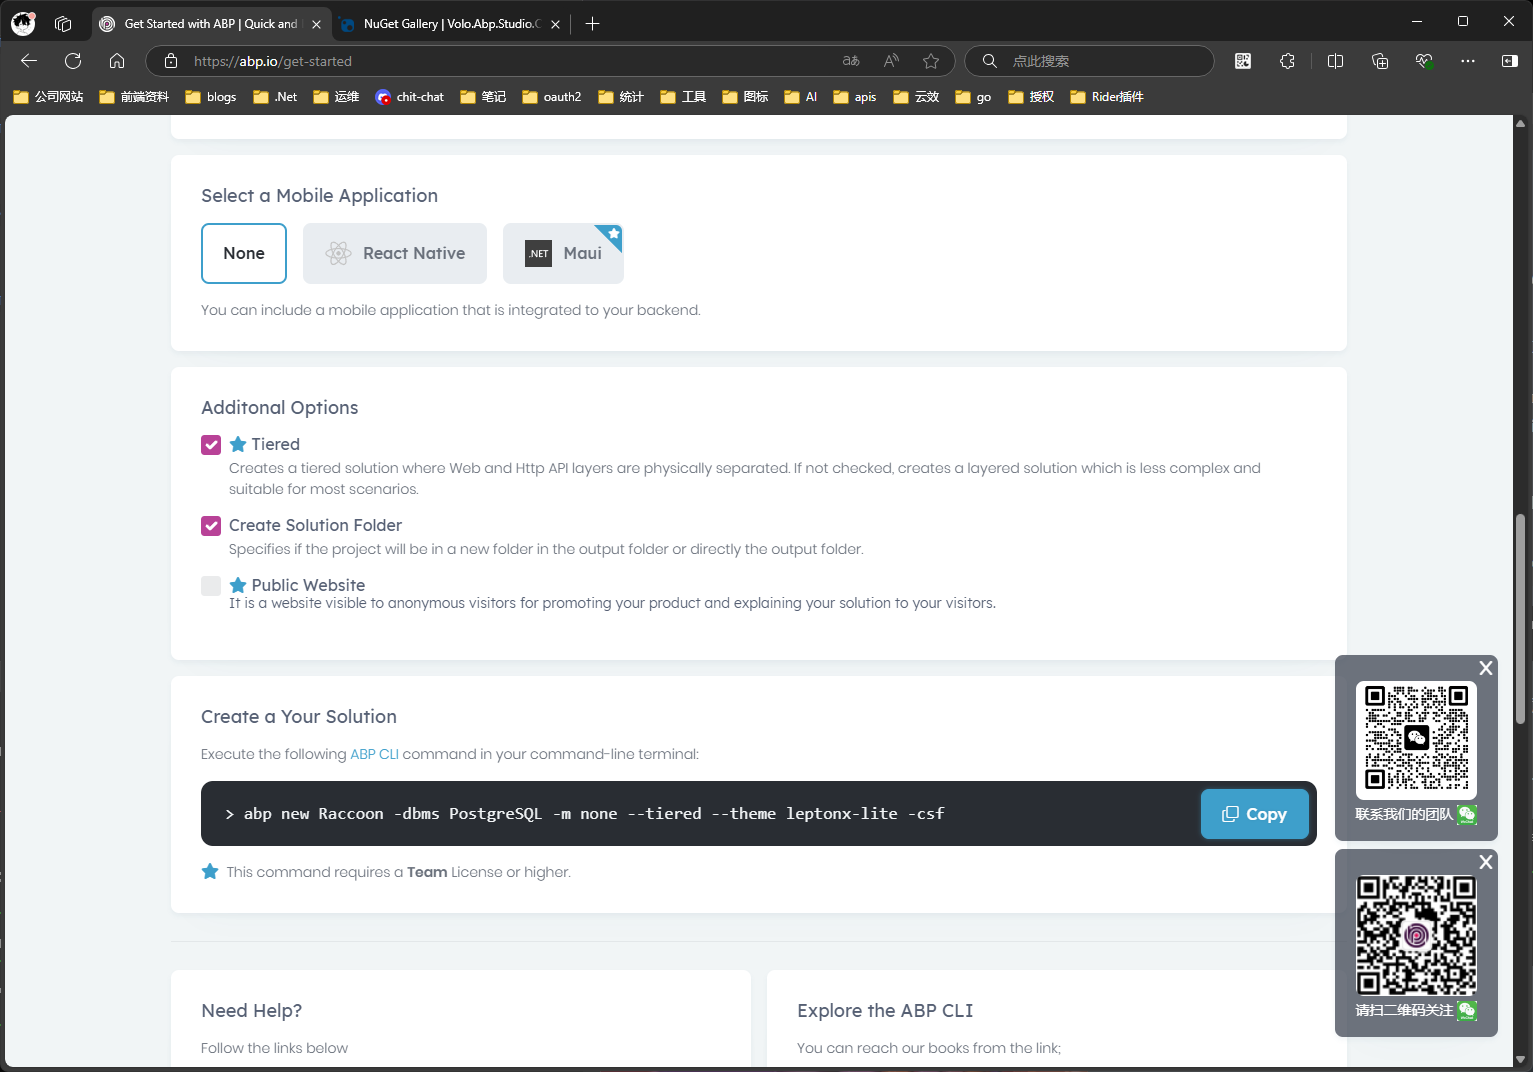1533x1072 pixels.
Task: Click the QR code toolbar icon
Action: (x=1243, y=61)
